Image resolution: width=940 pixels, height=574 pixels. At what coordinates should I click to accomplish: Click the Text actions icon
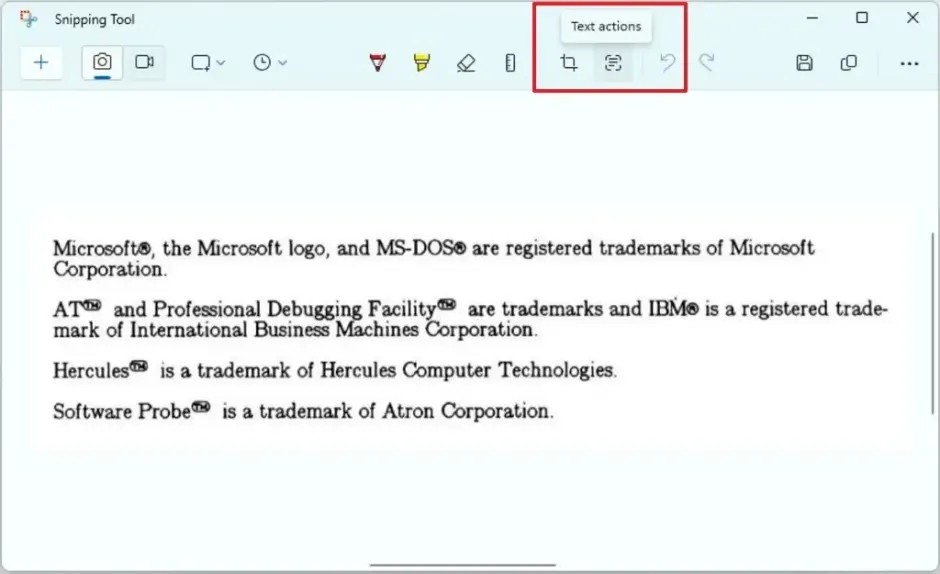tap(613, 63)
